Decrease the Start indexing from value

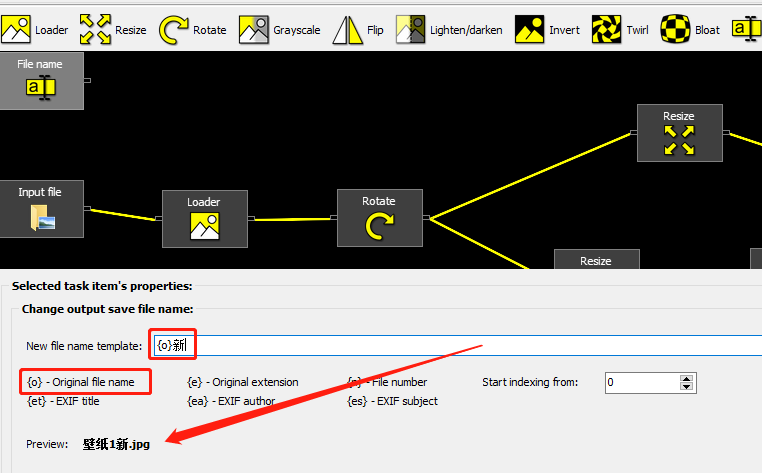tap(687, 386)
